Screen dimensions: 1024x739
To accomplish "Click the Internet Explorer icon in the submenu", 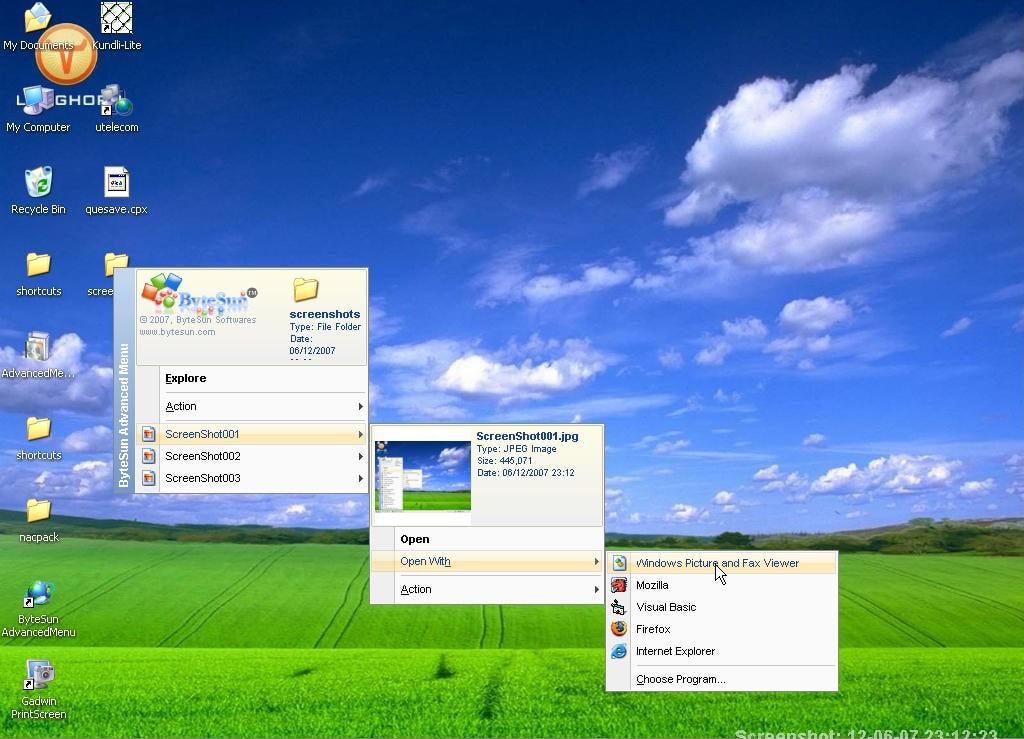I will click(619, 651).
